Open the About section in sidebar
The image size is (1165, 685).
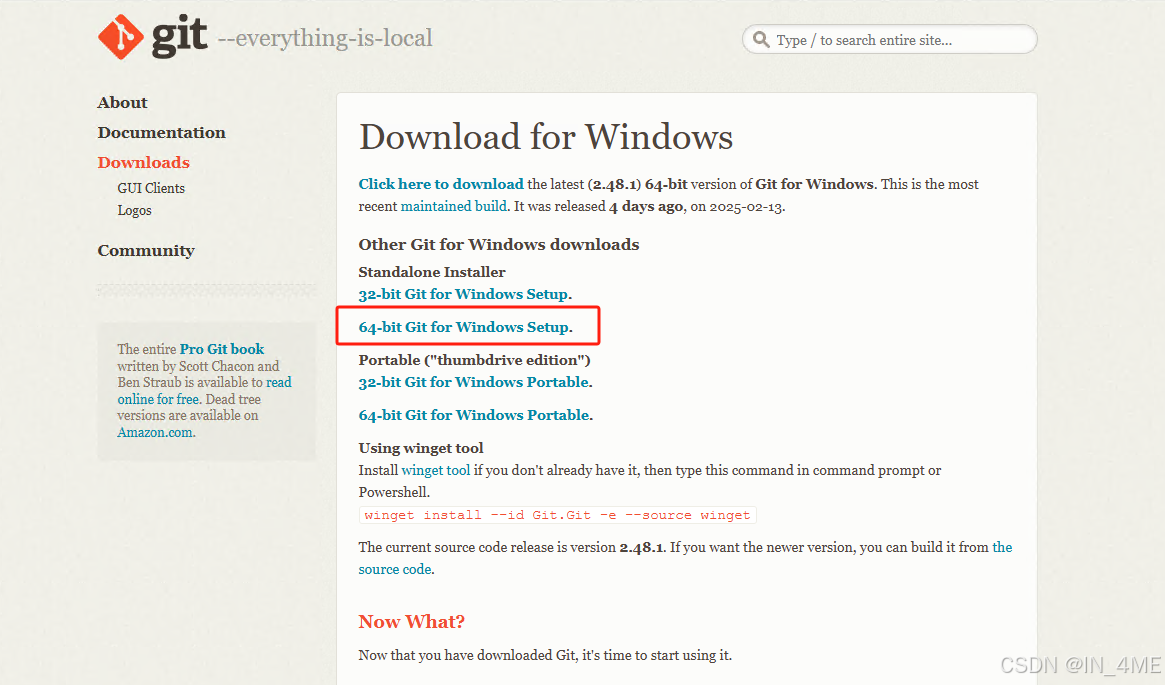(123, 103)
